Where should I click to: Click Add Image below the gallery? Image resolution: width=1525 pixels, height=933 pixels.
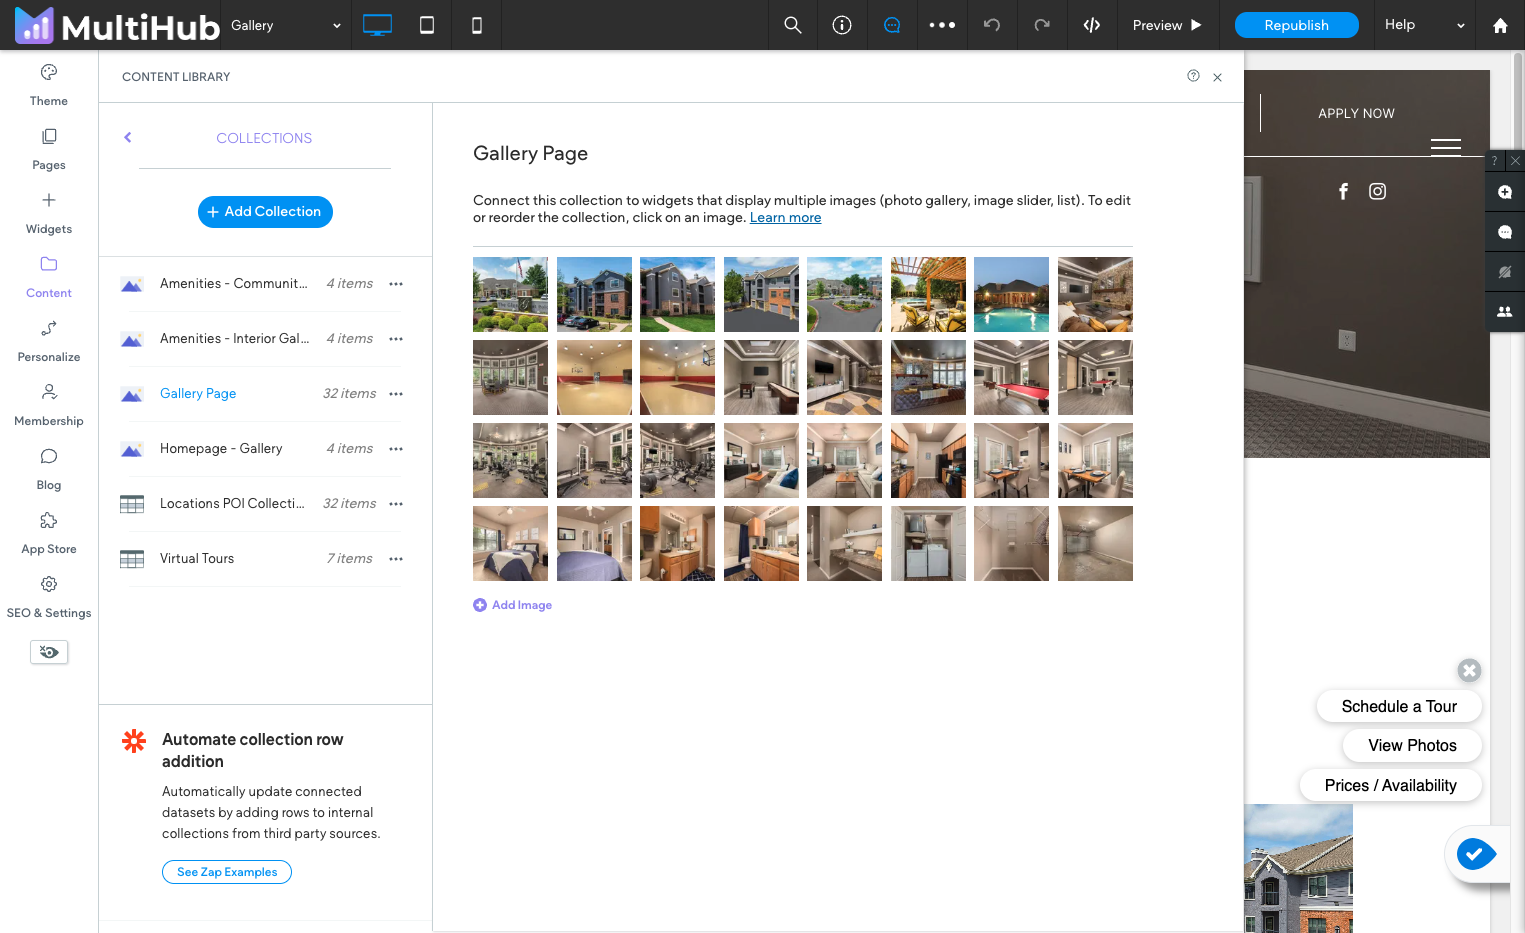point(513,605)
